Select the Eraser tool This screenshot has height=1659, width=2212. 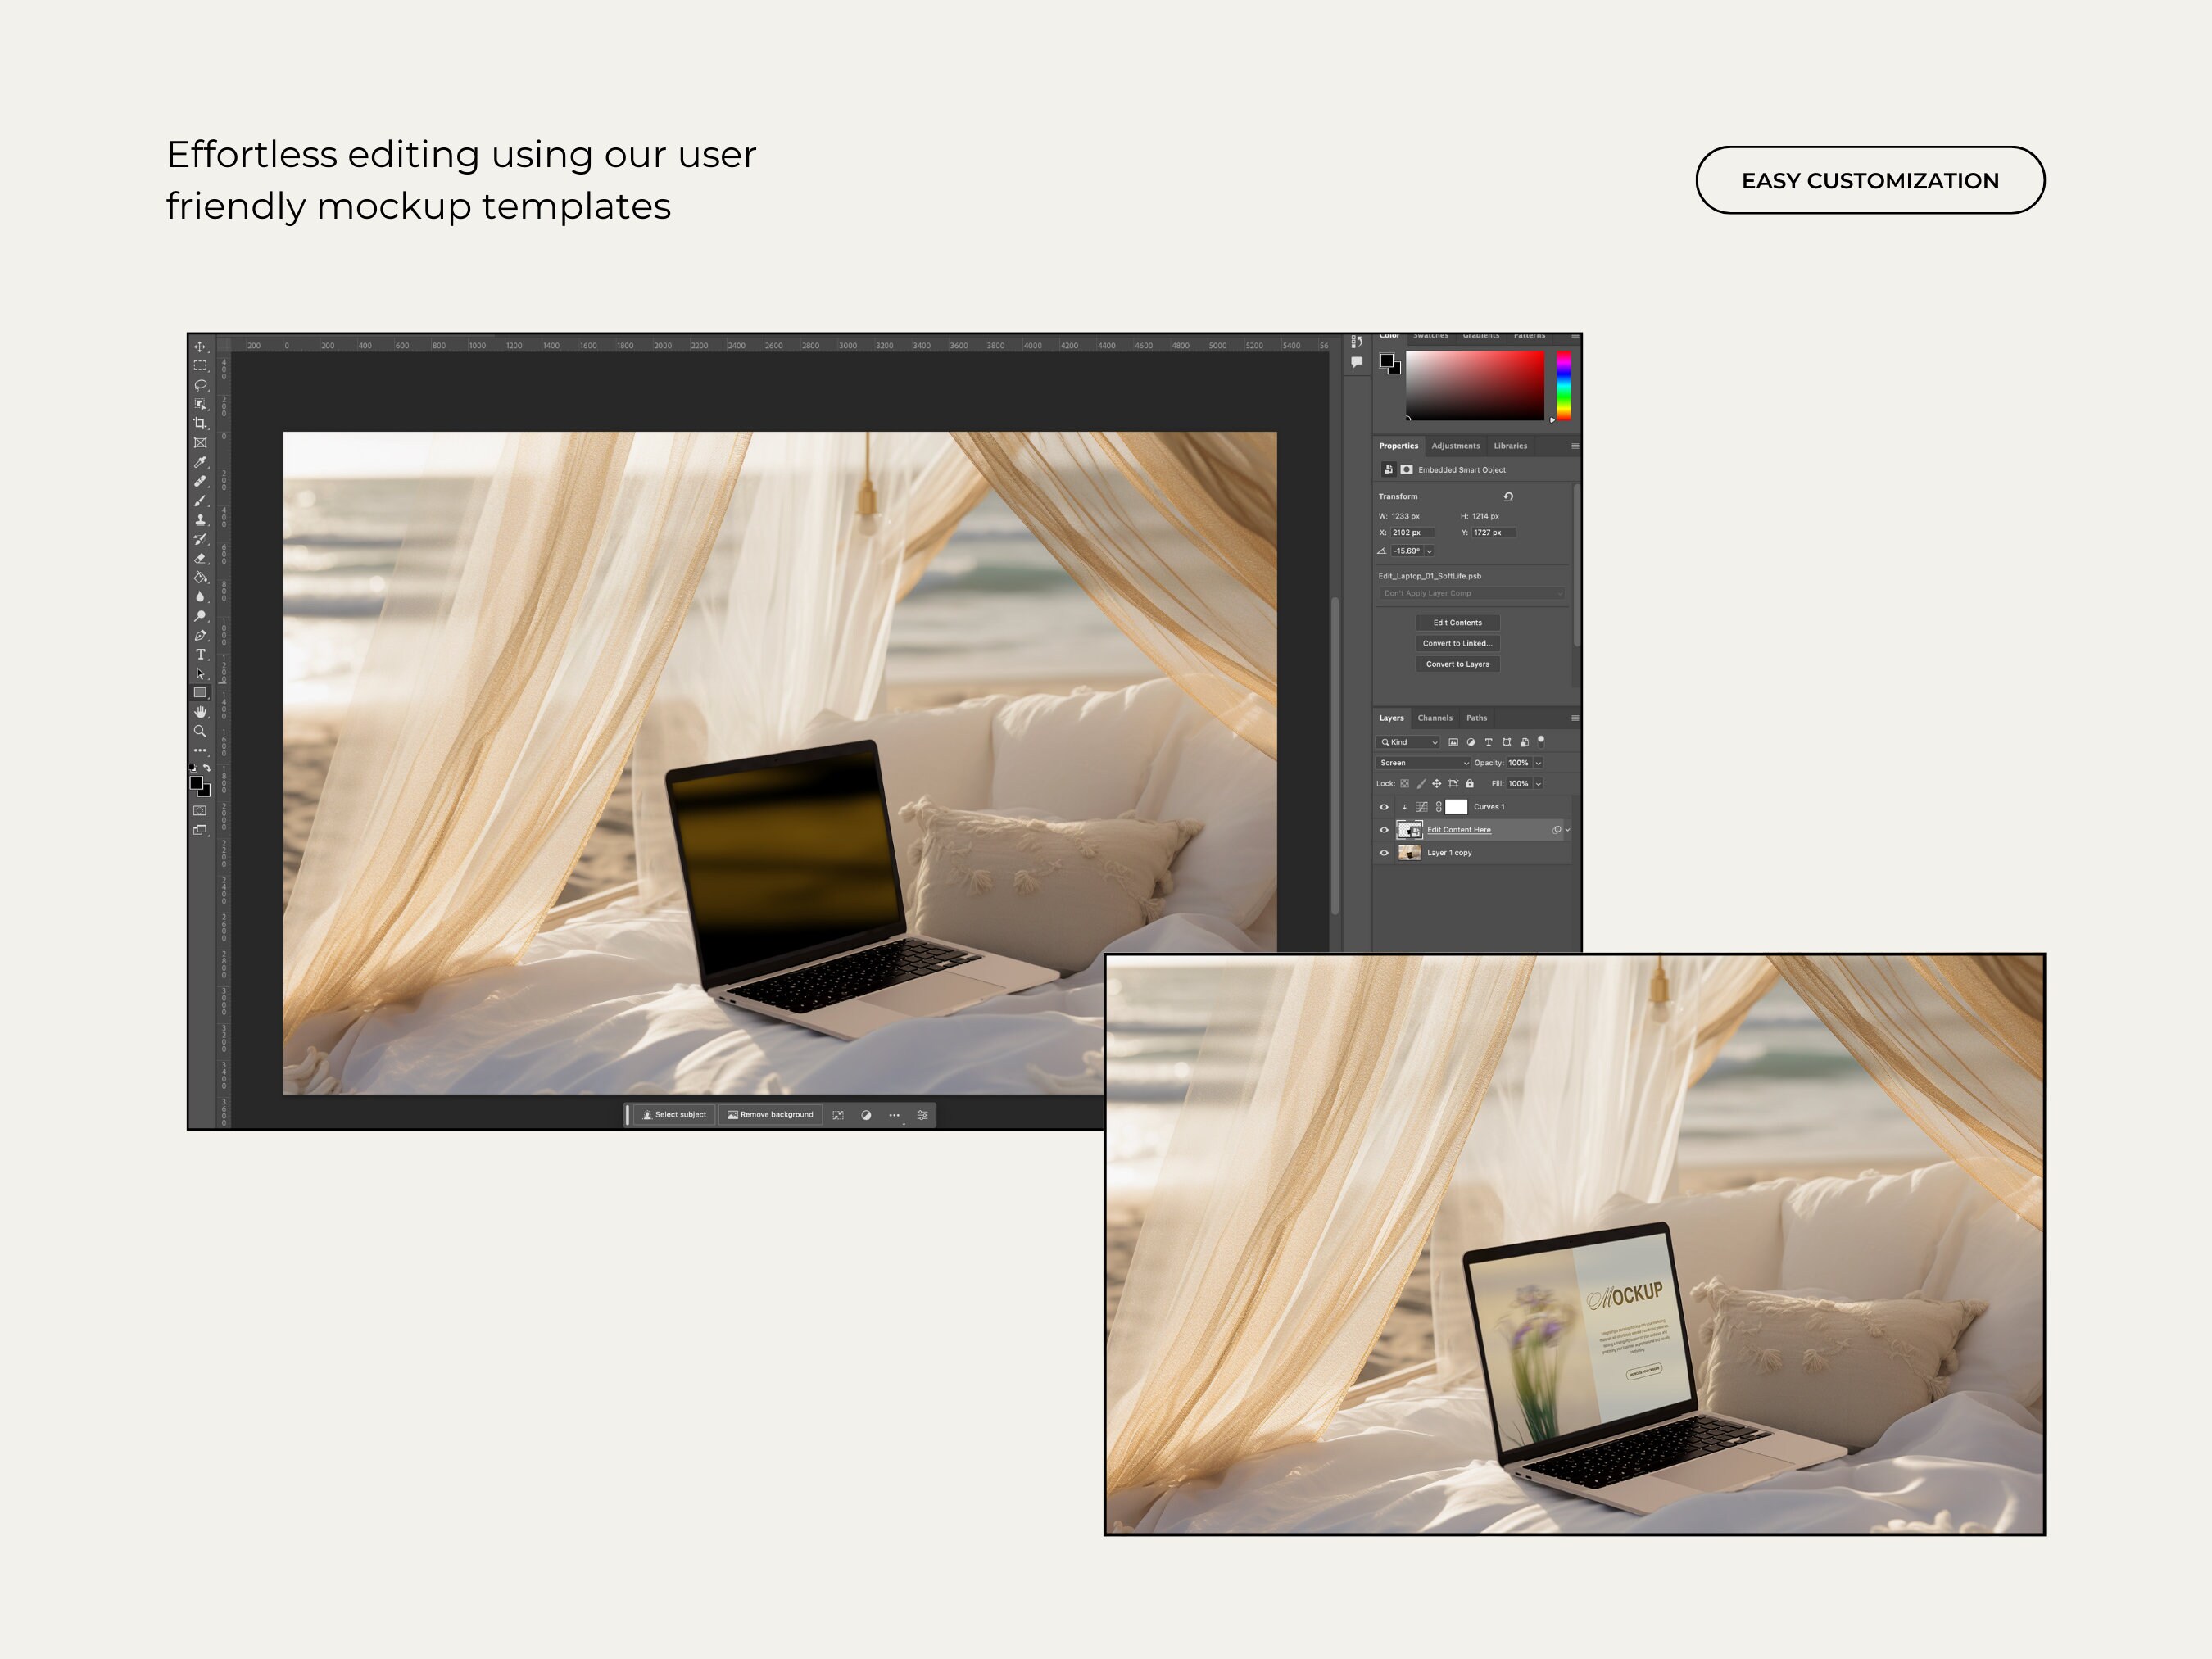click(x=200, y=558)
